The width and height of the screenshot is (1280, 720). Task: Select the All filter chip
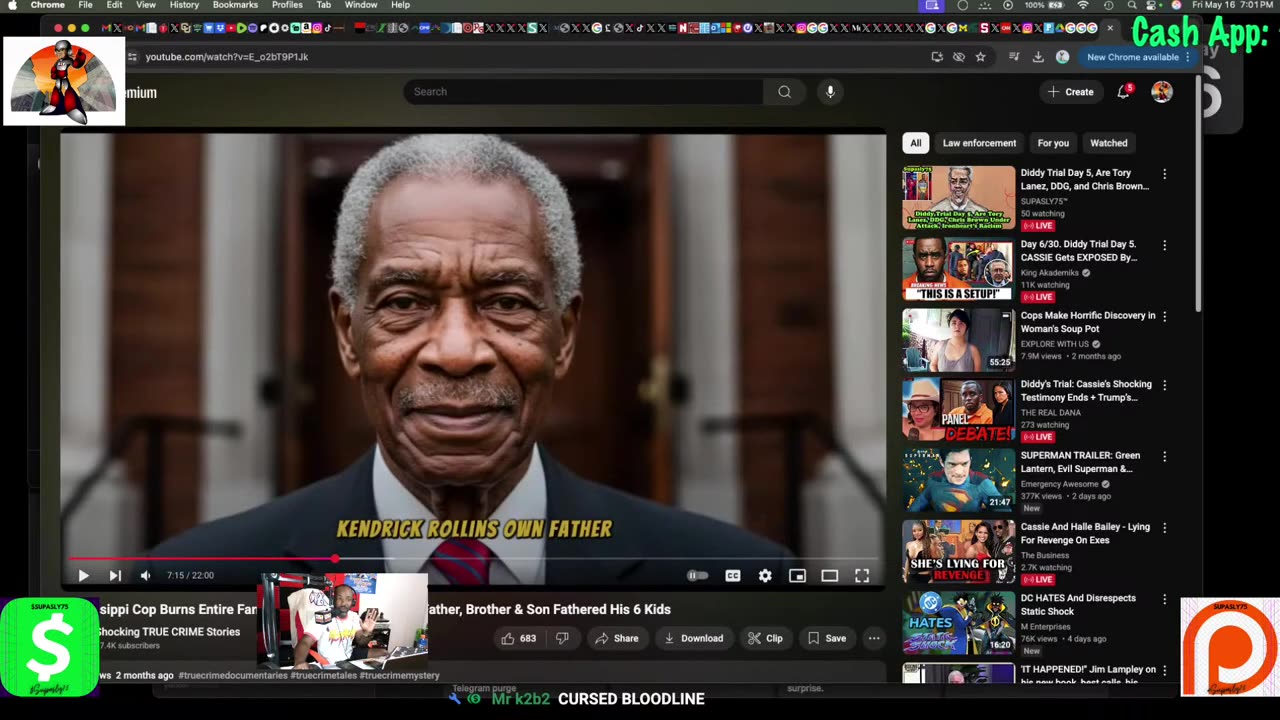pos(916,143)
